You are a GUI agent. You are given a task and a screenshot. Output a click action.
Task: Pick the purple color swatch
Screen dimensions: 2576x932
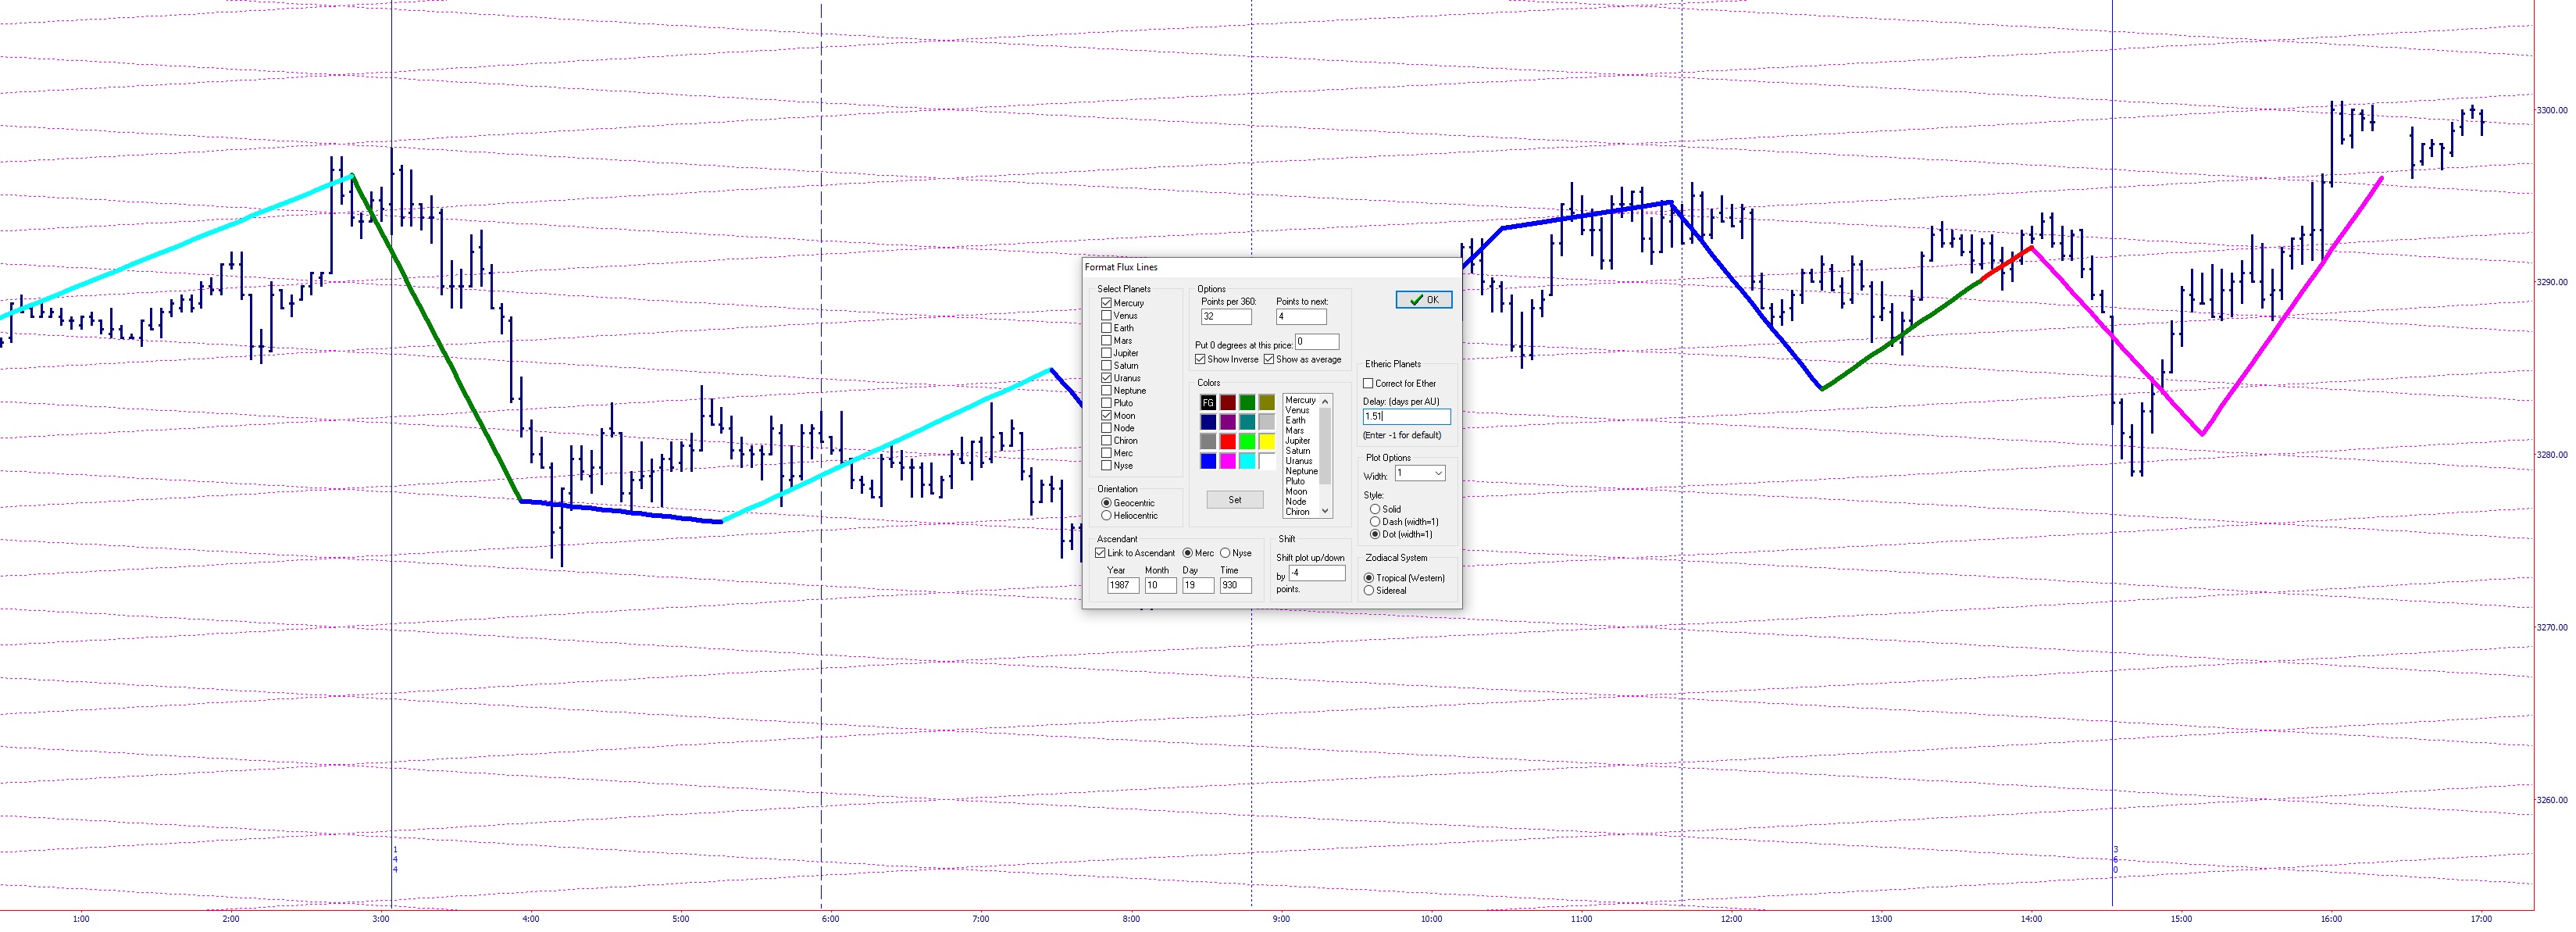click(1227, 422)
